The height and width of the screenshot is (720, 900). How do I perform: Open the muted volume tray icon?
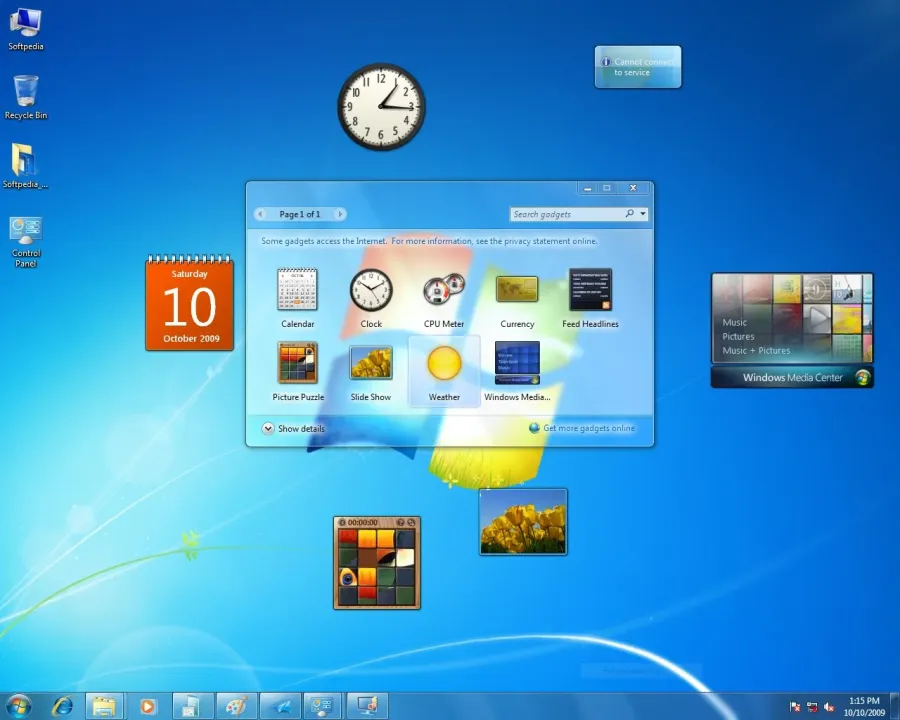(x=829, y=707)
